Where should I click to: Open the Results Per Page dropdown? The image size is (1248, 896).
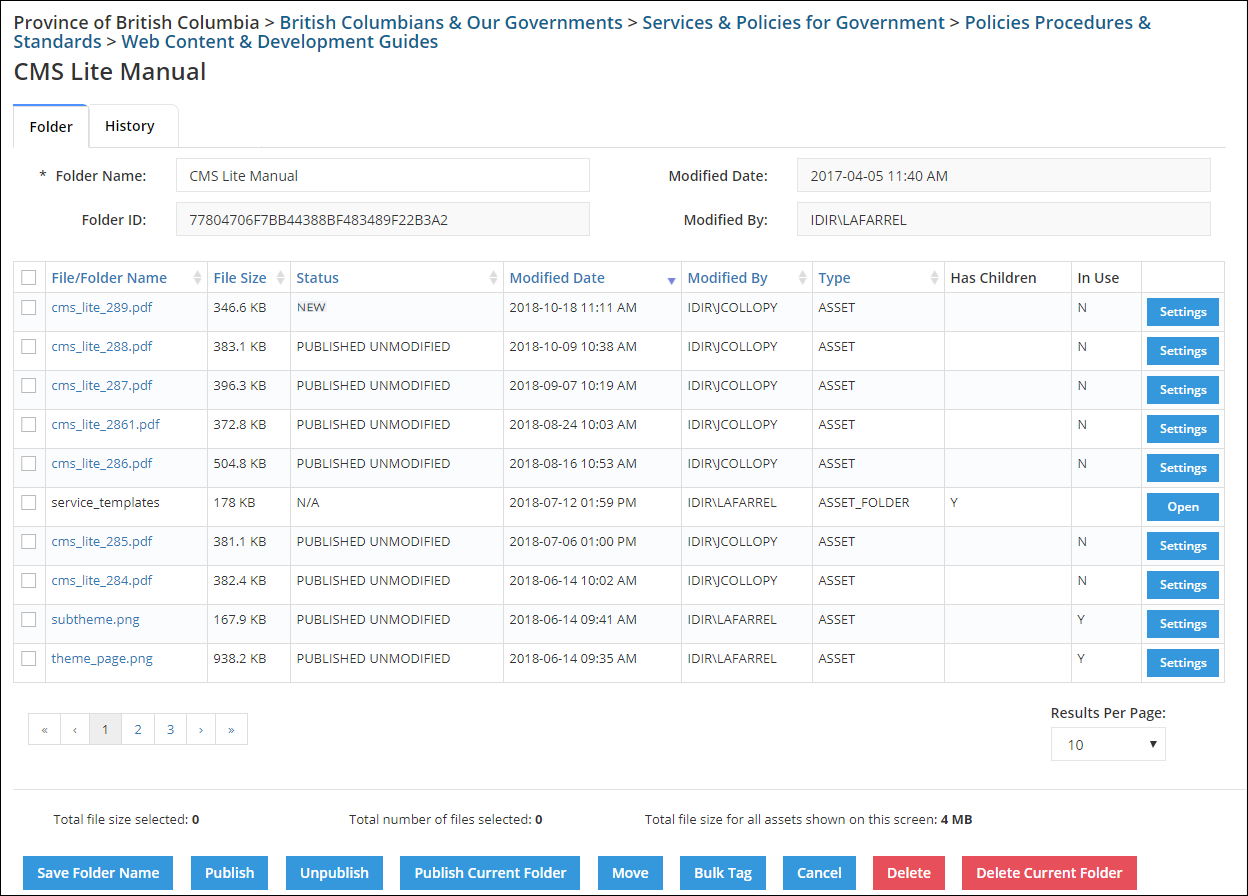tap(1108, 744)
